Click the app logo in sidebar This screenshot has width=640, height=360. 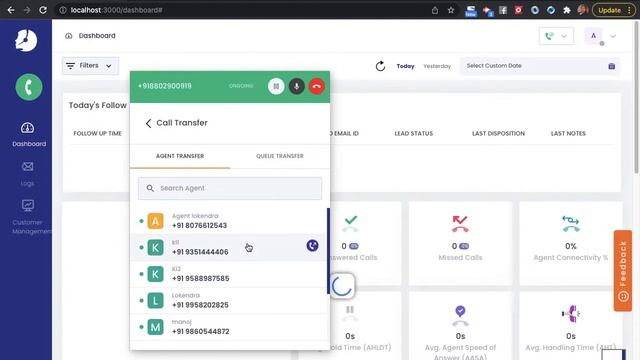point(26,40)
